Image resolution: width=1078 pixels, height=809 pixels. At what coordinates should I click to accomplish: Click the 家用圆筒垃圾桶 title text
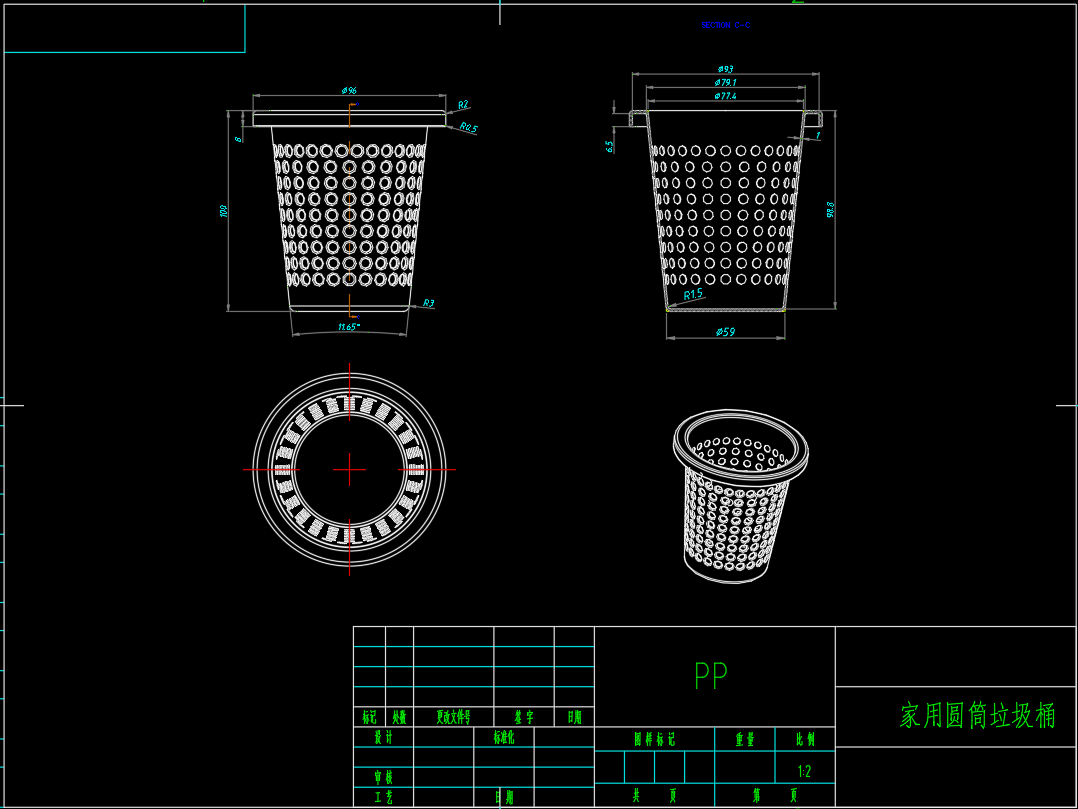tap(978, 716)
